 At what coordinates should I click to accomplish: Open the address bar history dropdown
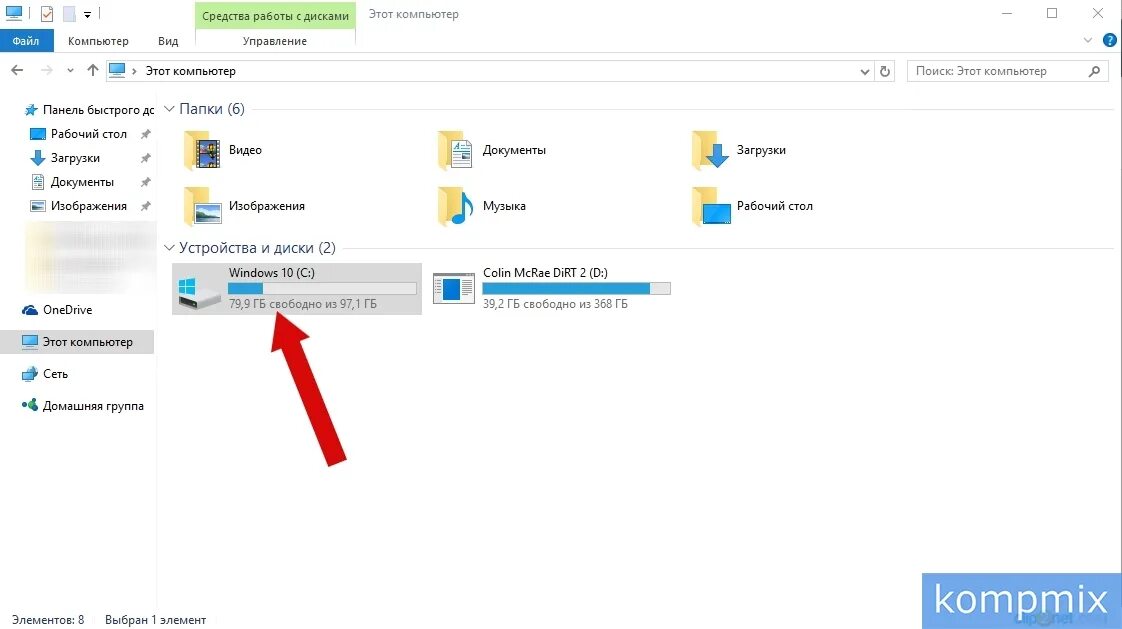pyautogui.click(x=864, y=71)
